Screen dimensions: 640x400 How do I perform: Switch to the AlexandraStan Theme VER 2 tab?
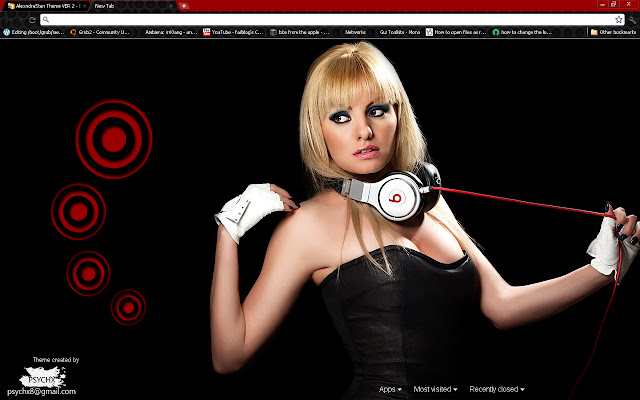pos(45,6)
